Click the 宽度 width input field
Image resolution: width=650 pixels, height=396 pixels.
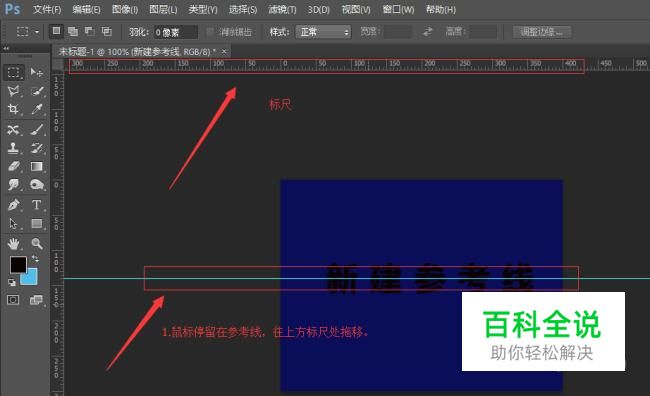(398, 32)
